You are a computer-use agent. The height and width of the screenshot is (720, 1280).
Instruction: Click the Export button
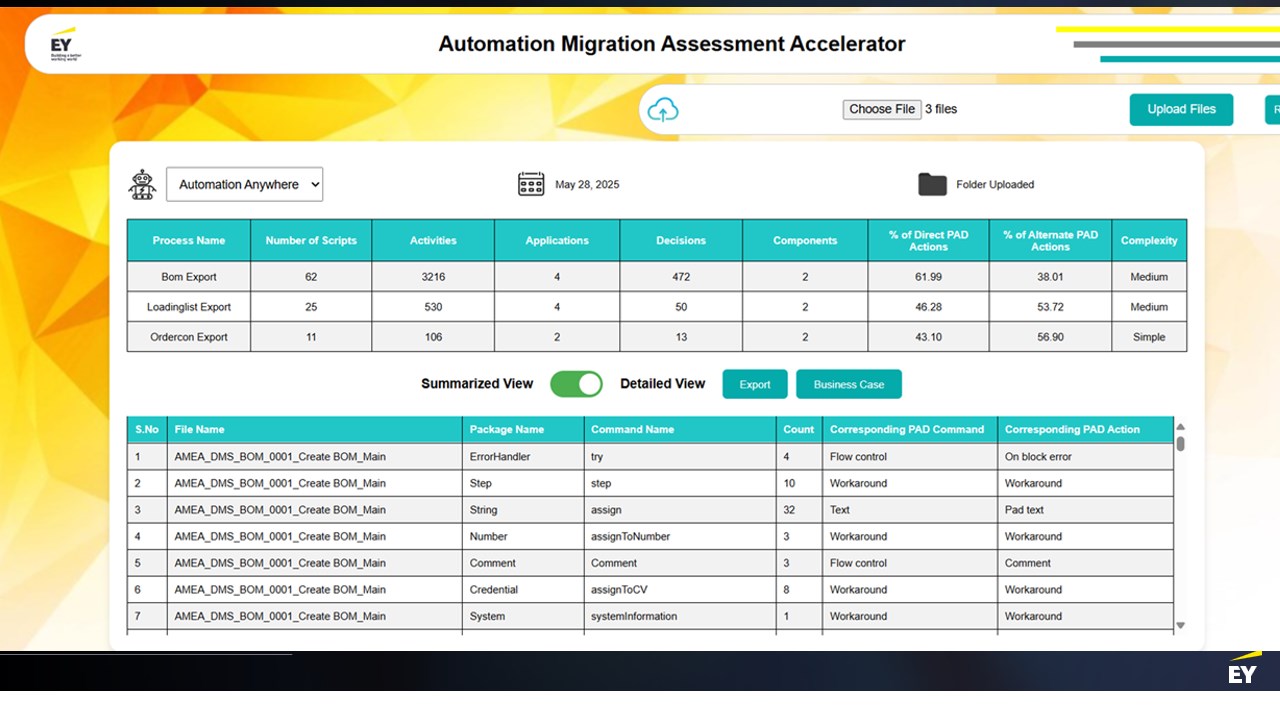click(755, 384)
